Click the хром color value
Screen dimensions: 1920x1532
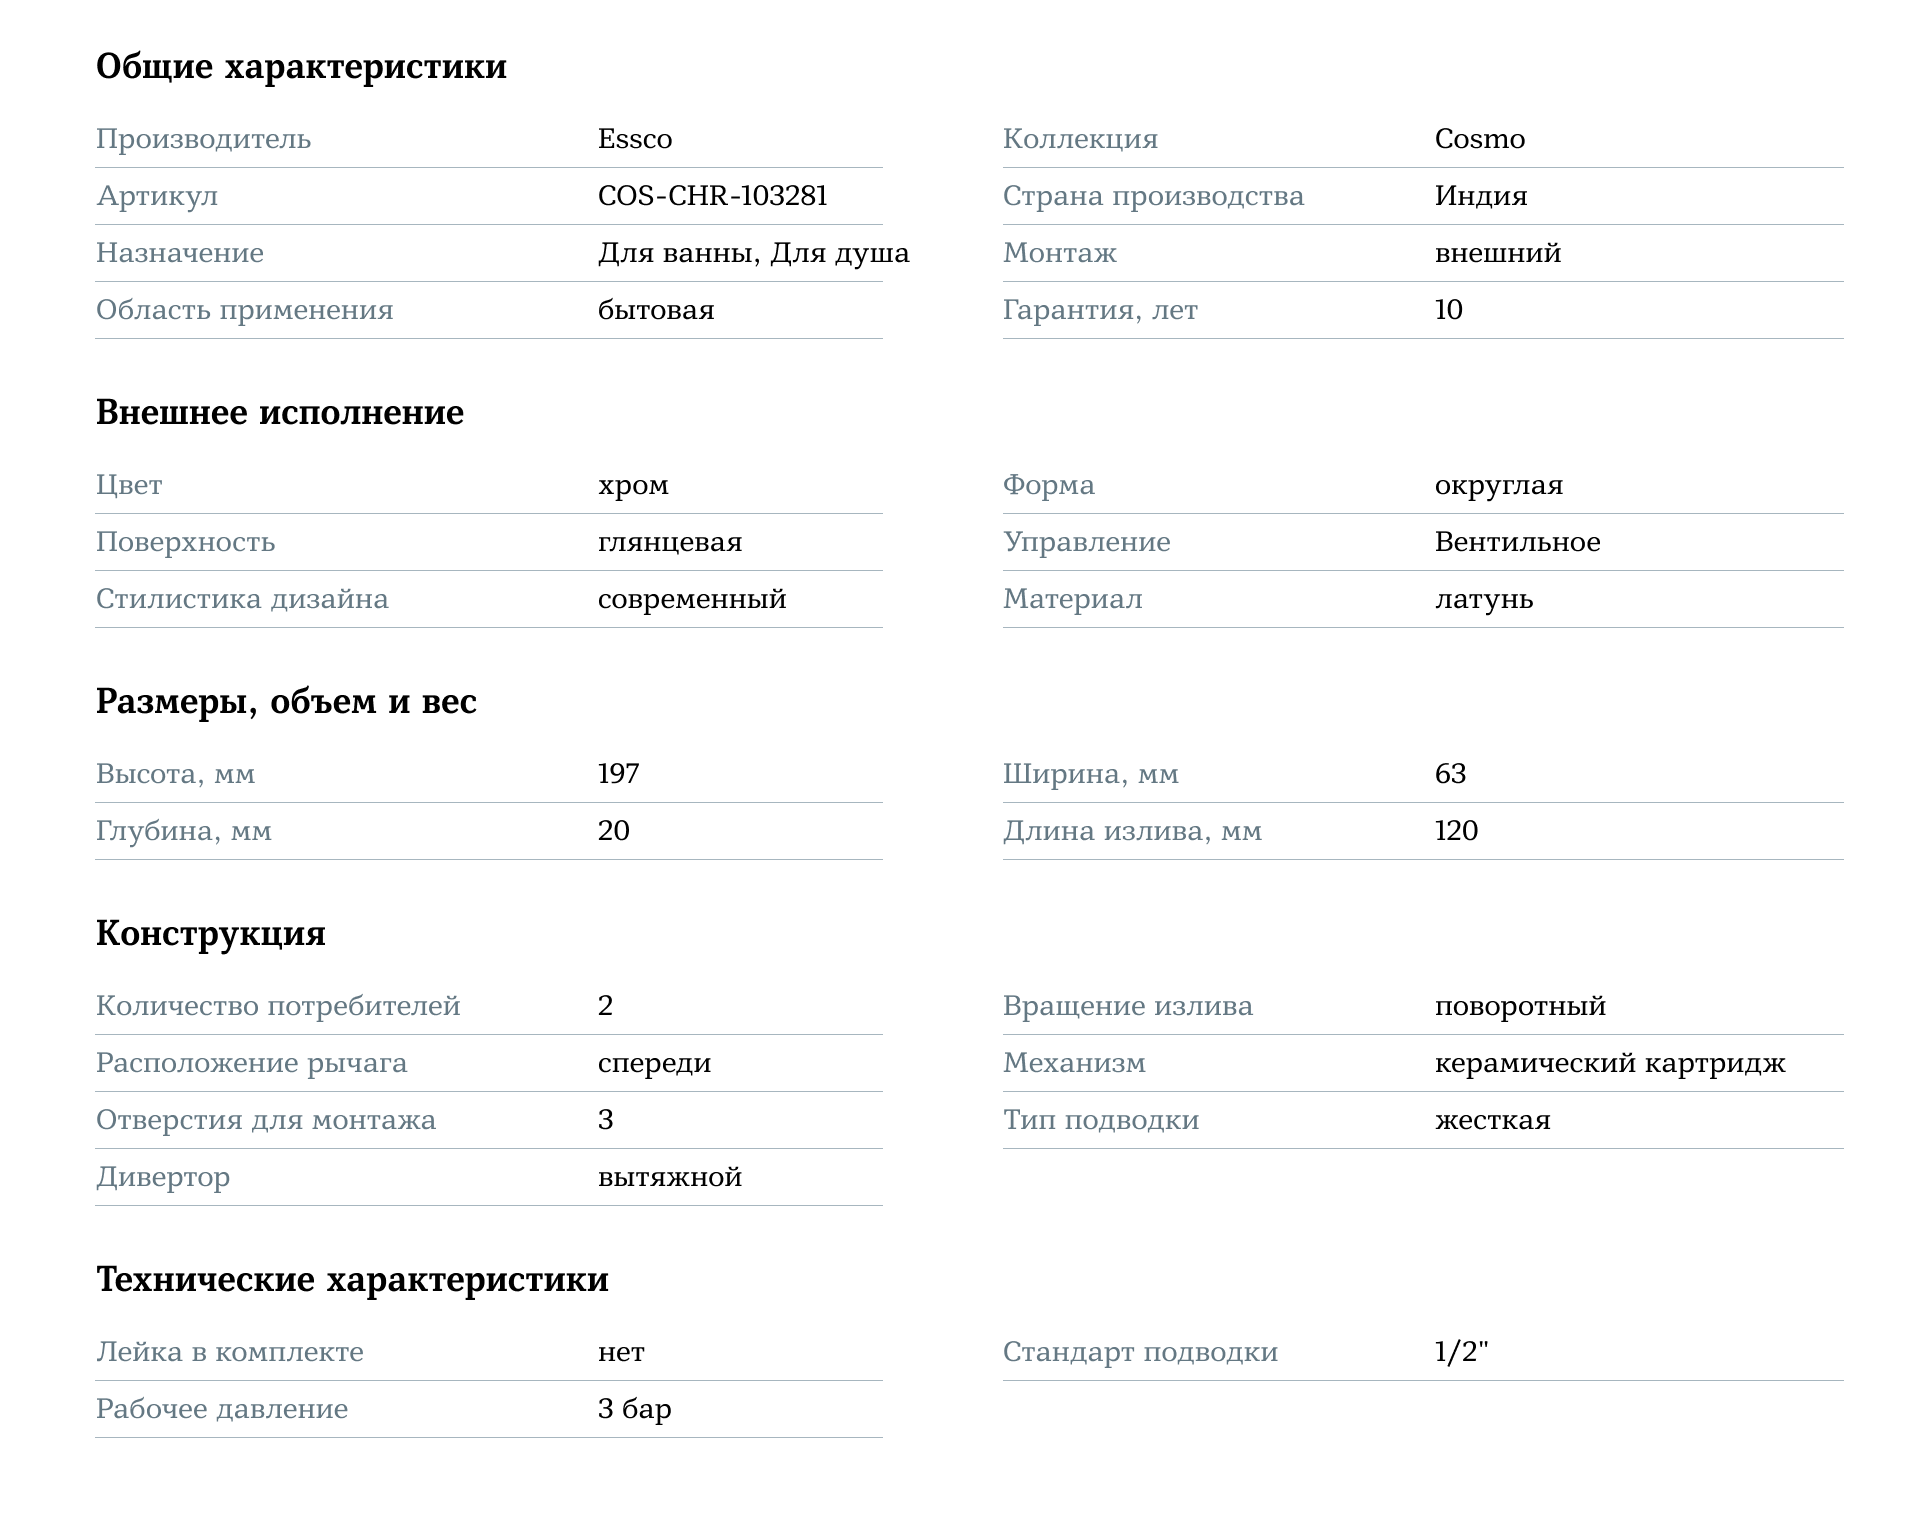633,486
